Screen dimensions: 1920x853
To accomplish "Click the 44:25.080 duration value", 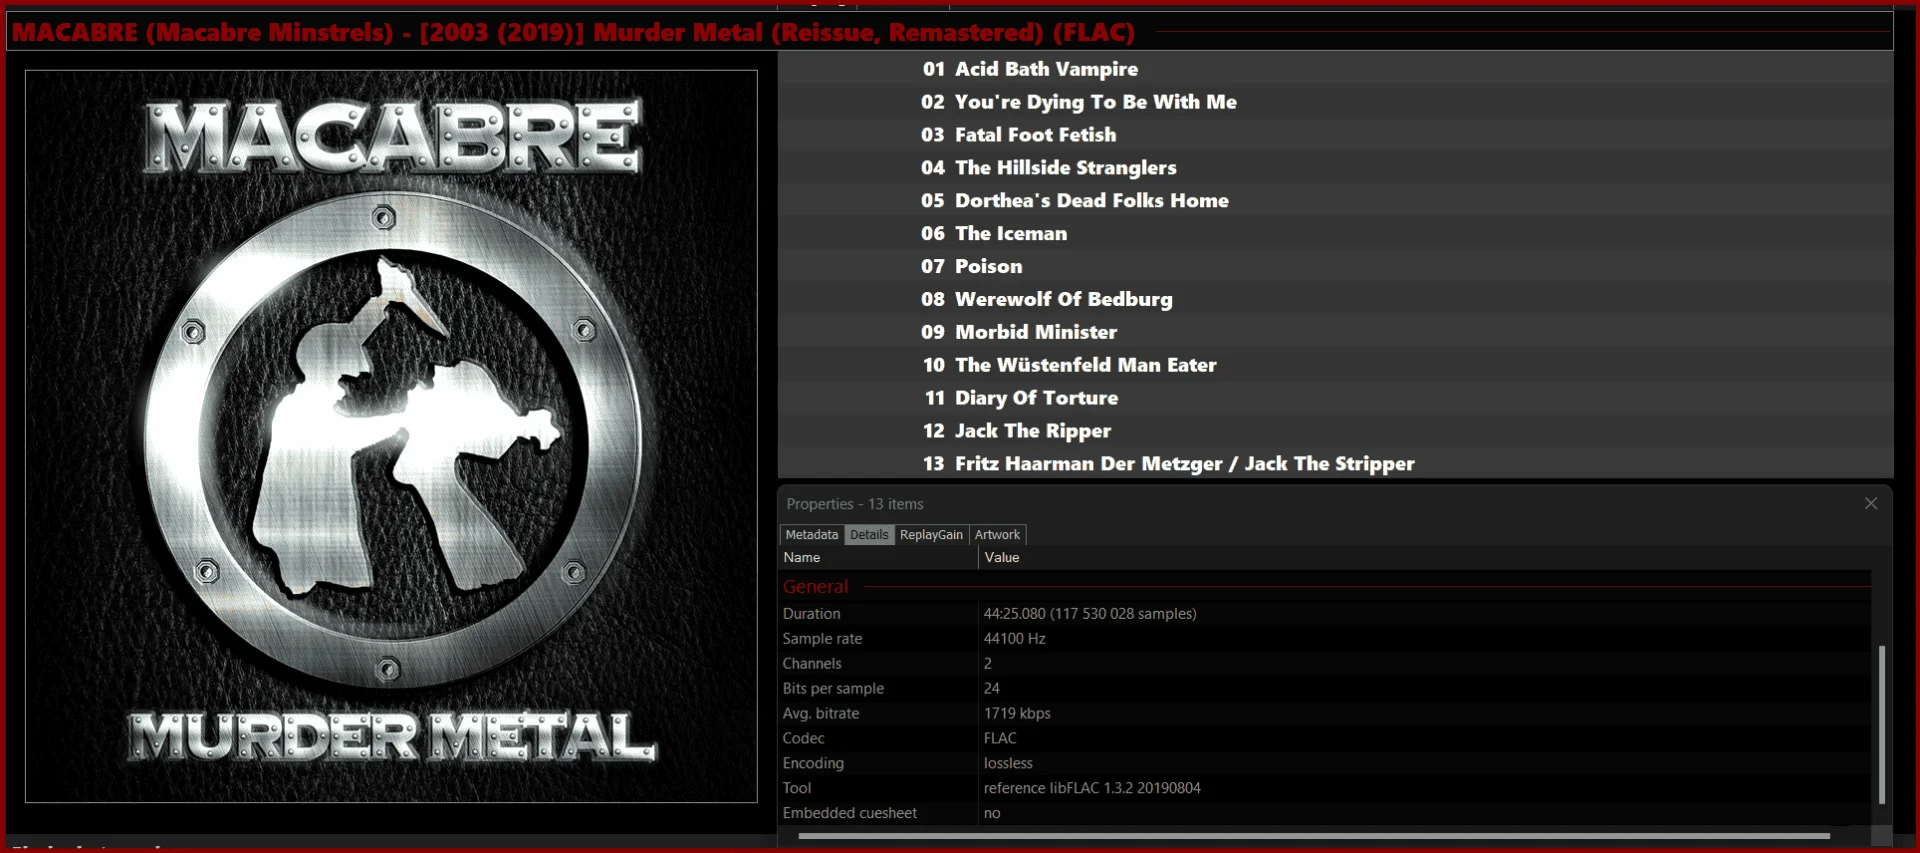I will click(x=1090, y=614).
